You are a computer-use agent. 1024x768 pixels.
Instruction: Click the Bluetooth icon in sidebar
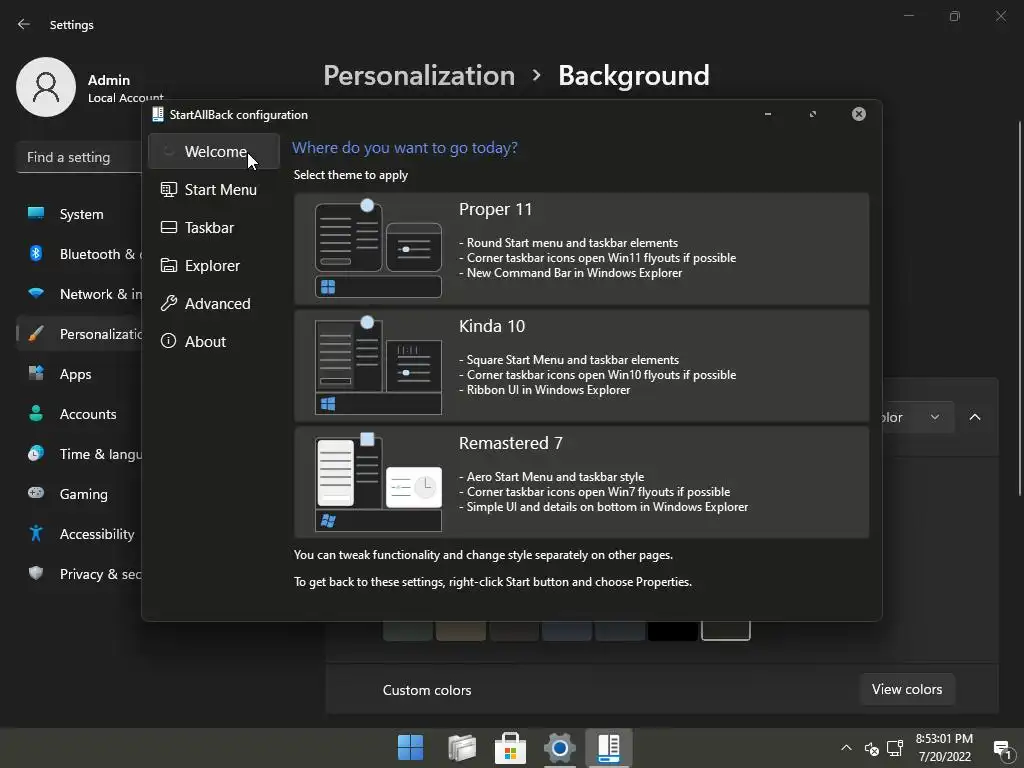point(36,253)
